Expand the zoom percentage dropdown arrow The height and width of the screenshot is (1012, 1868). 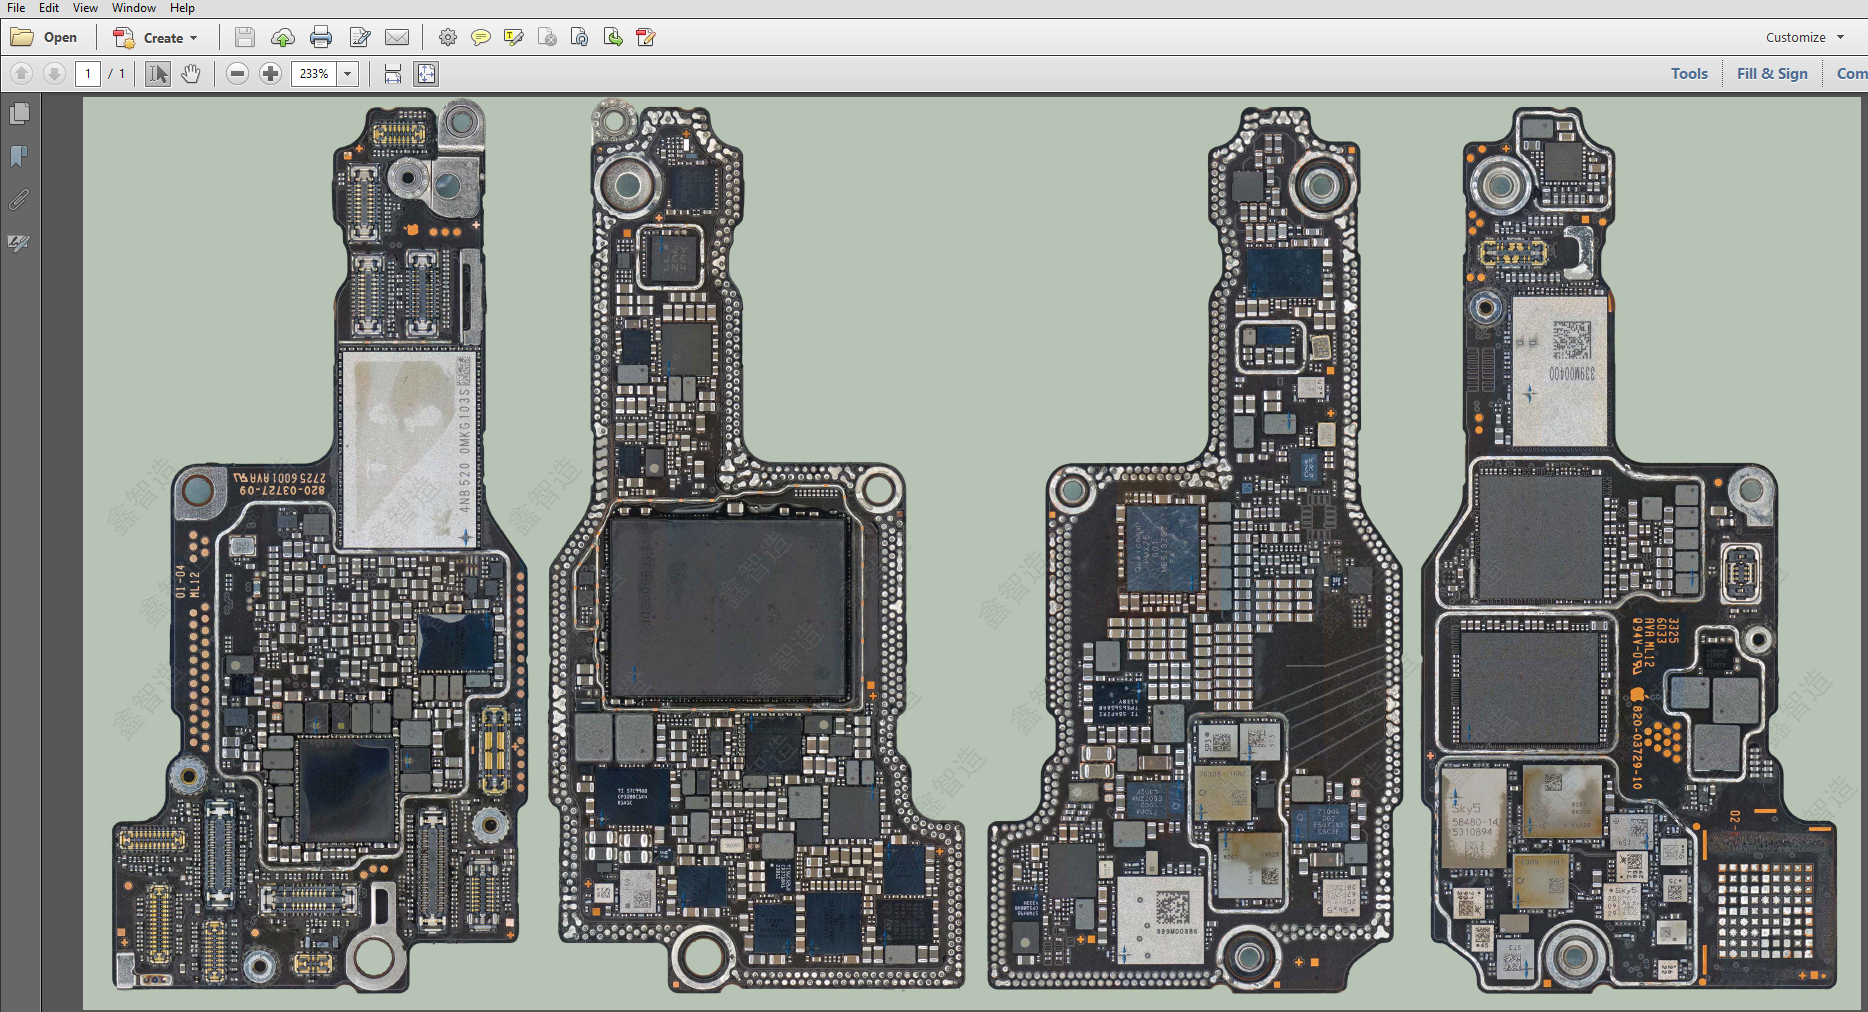(348, 74)
